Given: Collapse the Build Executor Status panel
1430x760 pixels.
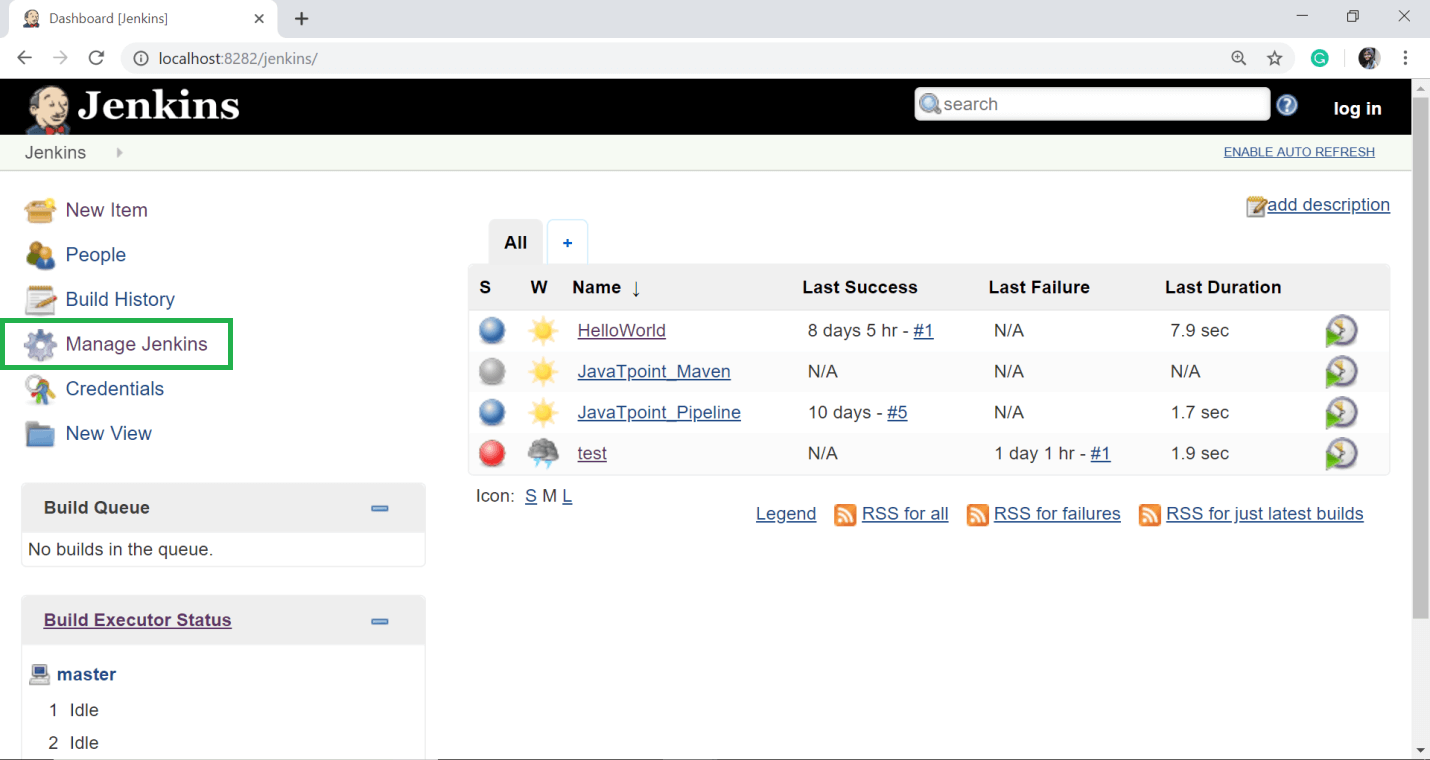Looking at the screenshot, I should [x=380, y=621].
